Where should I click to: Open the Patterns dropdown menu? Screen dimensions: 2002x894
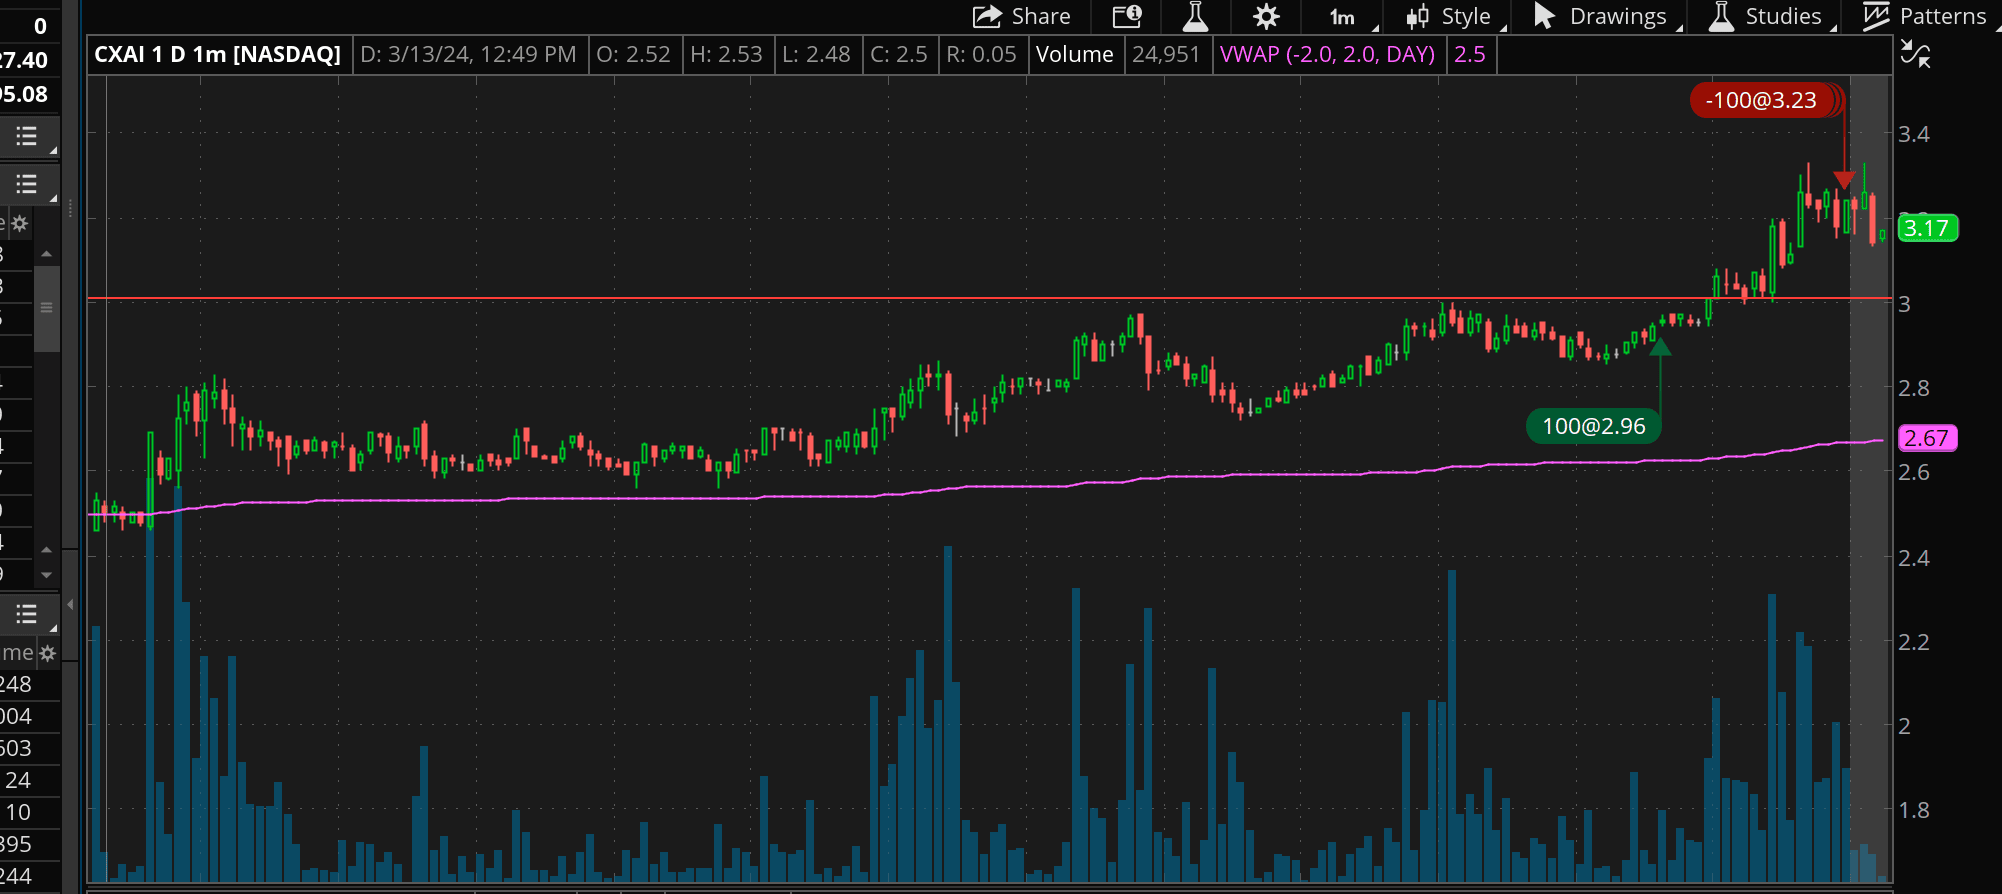(x=1926, y=17)
